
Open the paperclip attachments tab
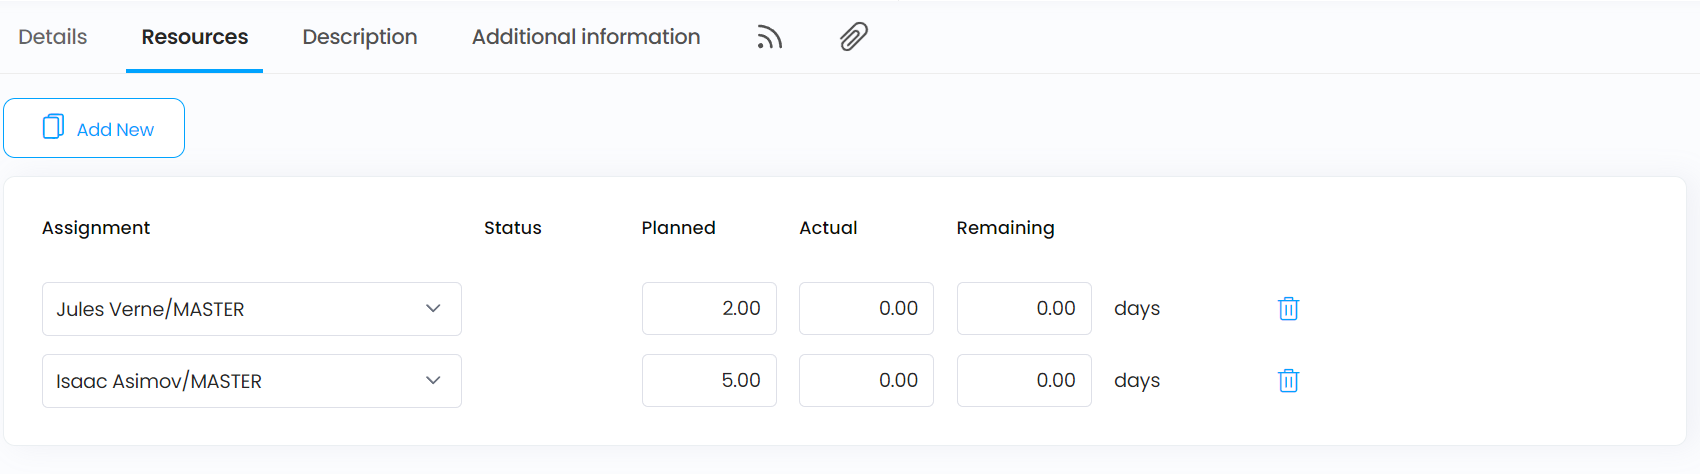(x=853, y=37)
